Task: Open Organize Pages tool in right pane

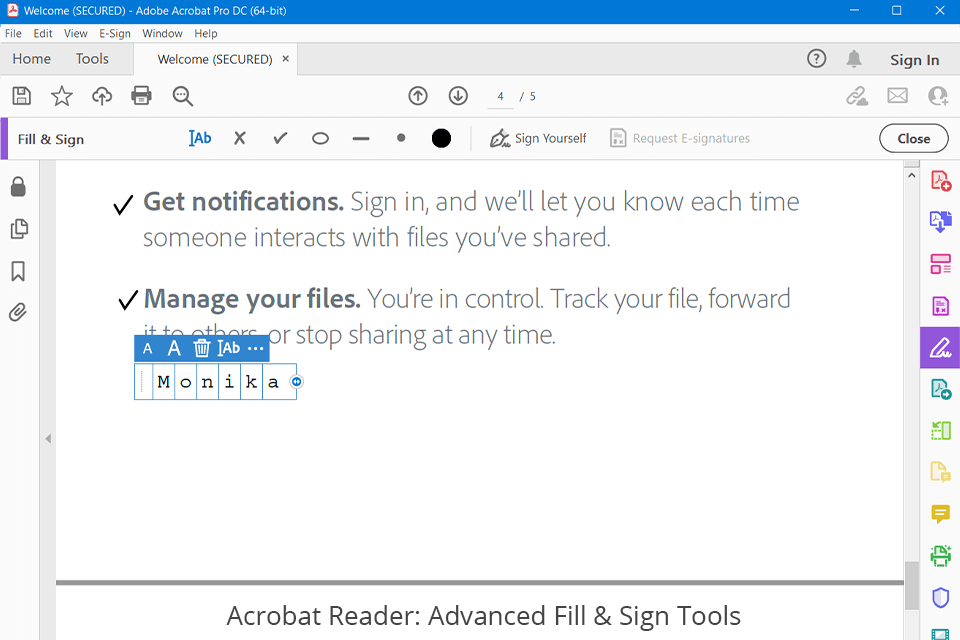Action: 940,264
